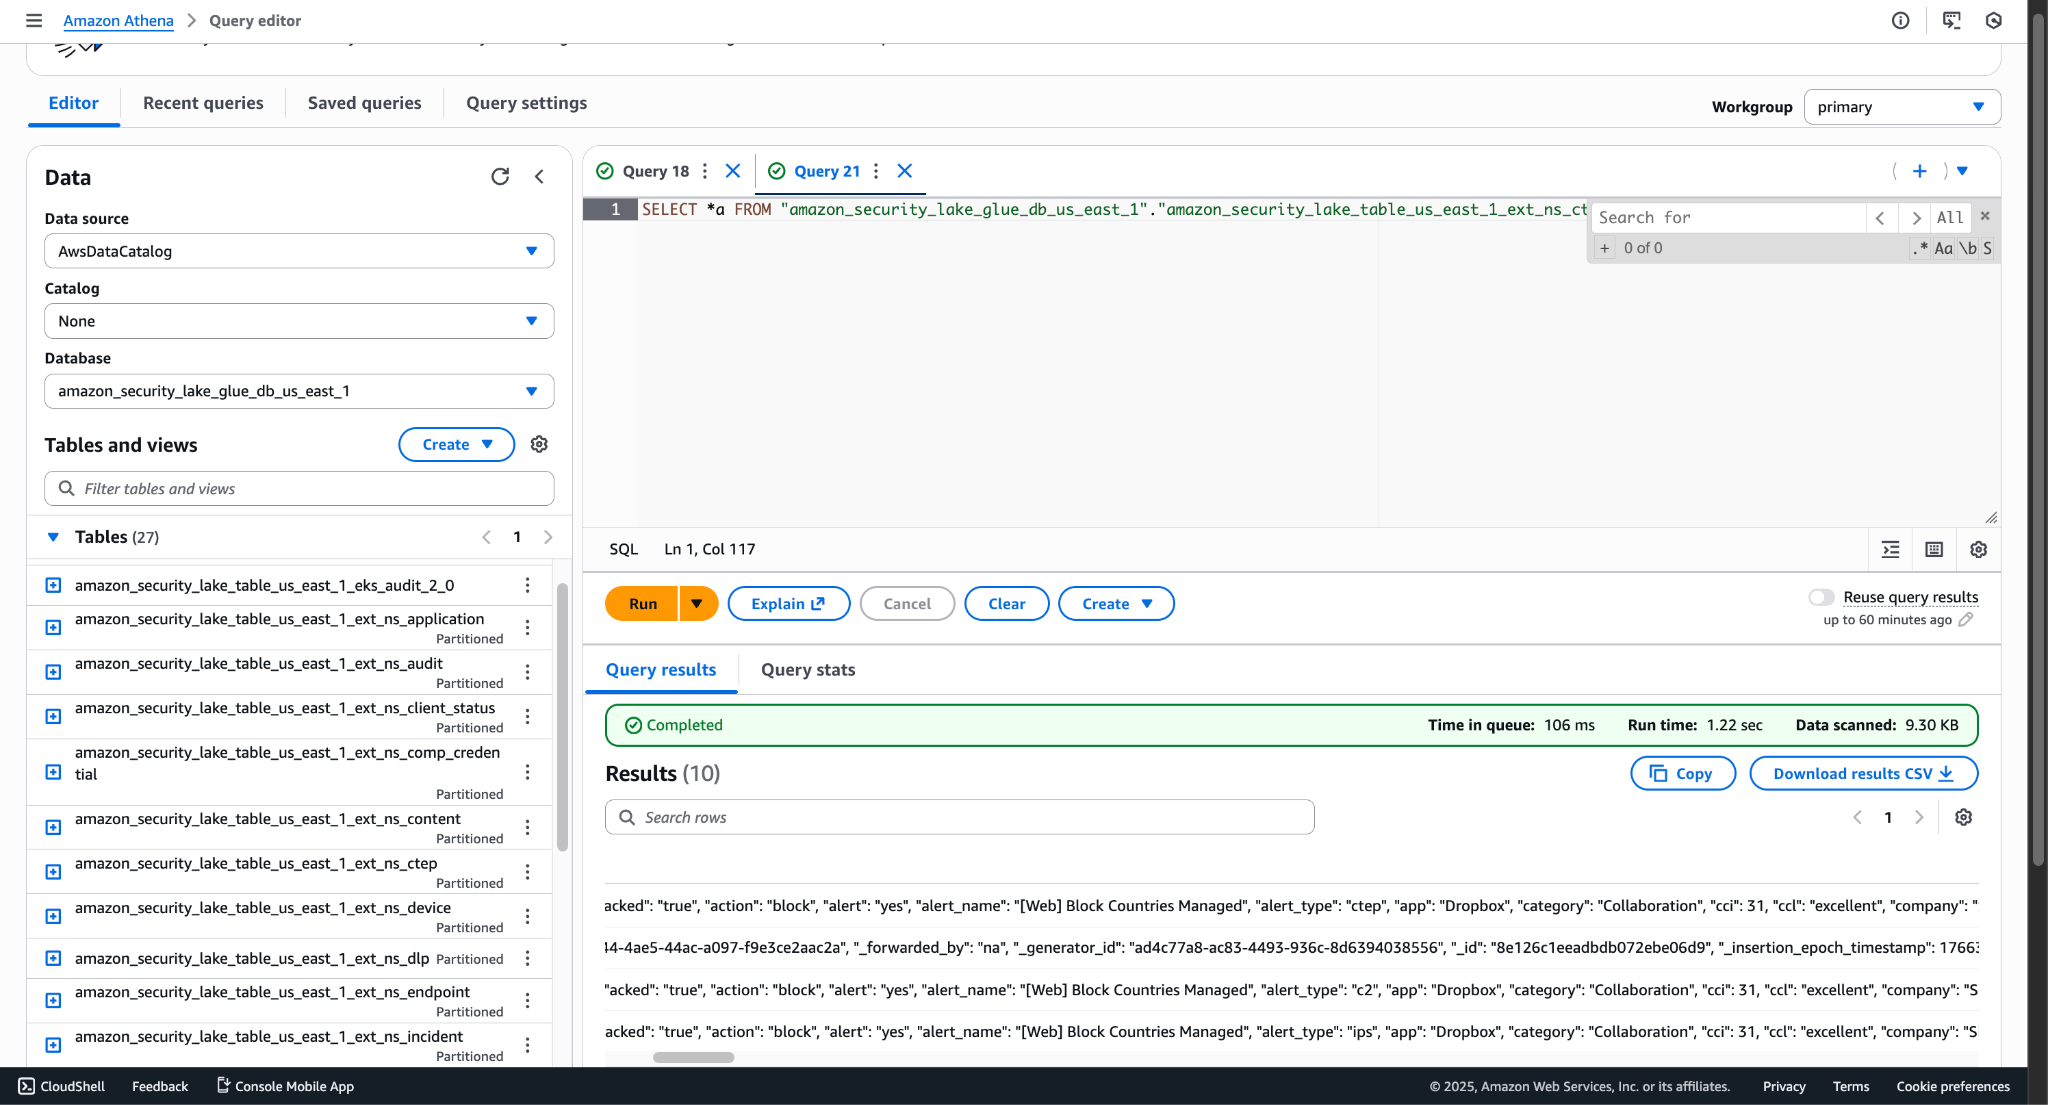Run the query
The width and height of the screenshot is (2048, 1105).
point(642,603)
